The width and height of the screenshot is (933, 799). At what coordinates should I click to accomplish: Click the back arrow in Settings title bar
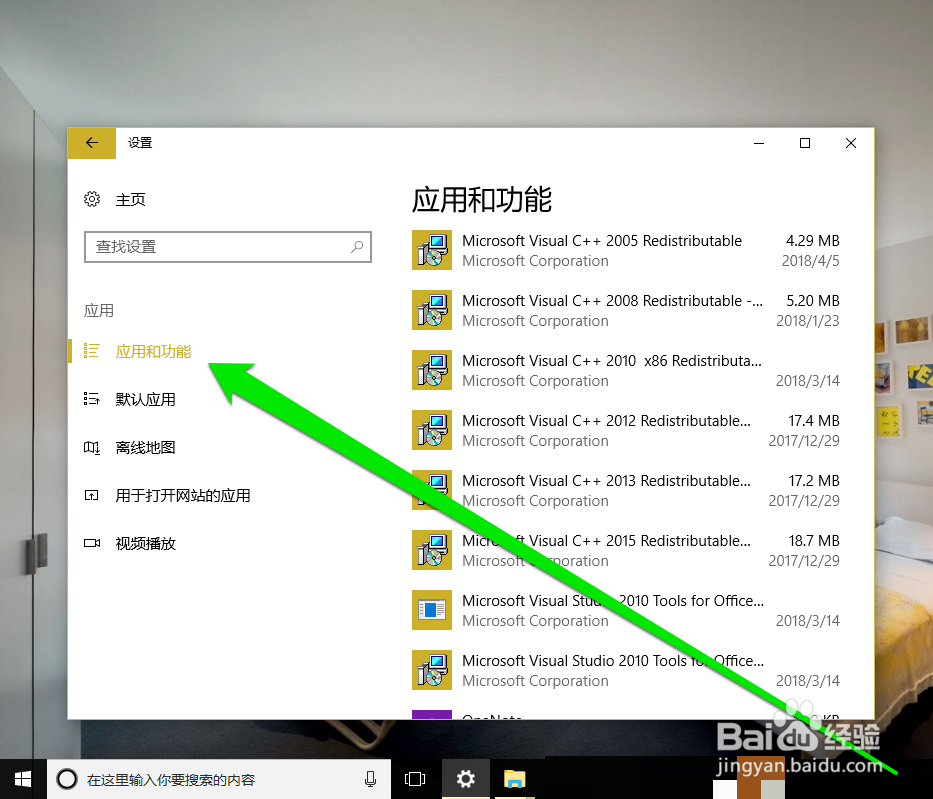coord(92,143)
